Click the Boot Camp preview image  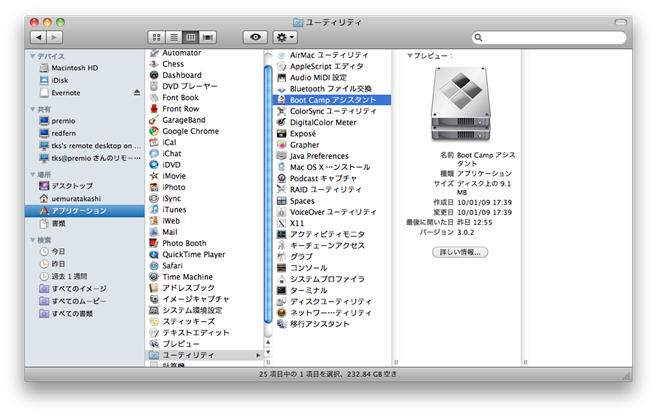[460, 104]
